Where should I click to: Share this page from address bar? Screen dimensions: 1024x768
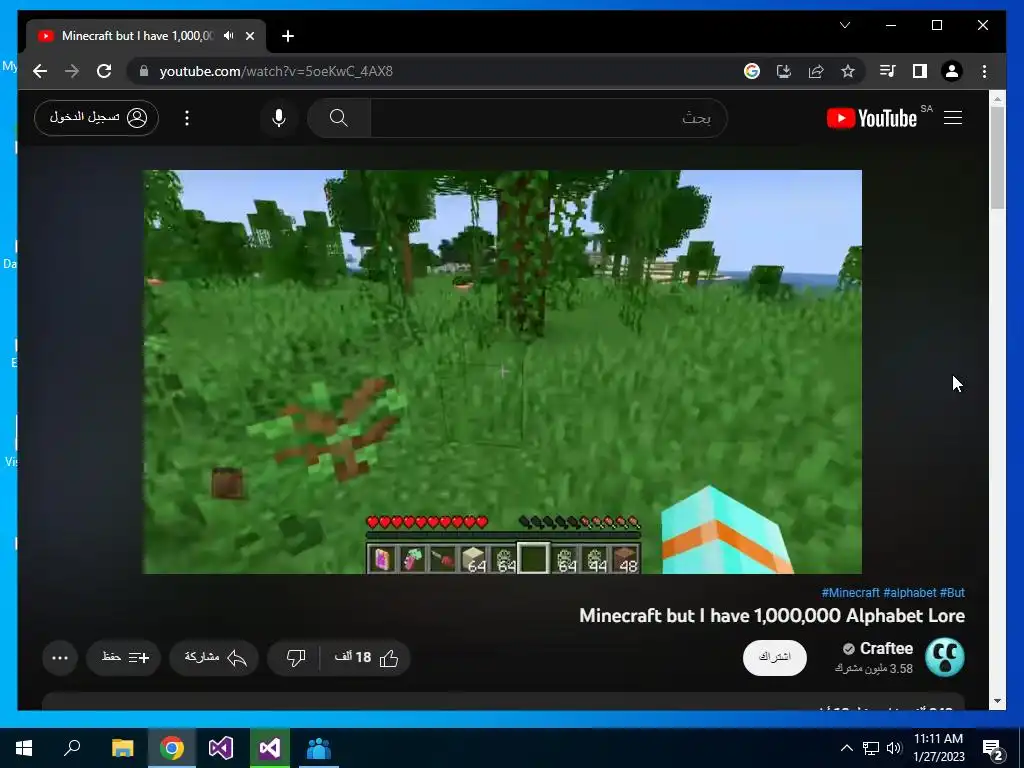coord(816,71)
